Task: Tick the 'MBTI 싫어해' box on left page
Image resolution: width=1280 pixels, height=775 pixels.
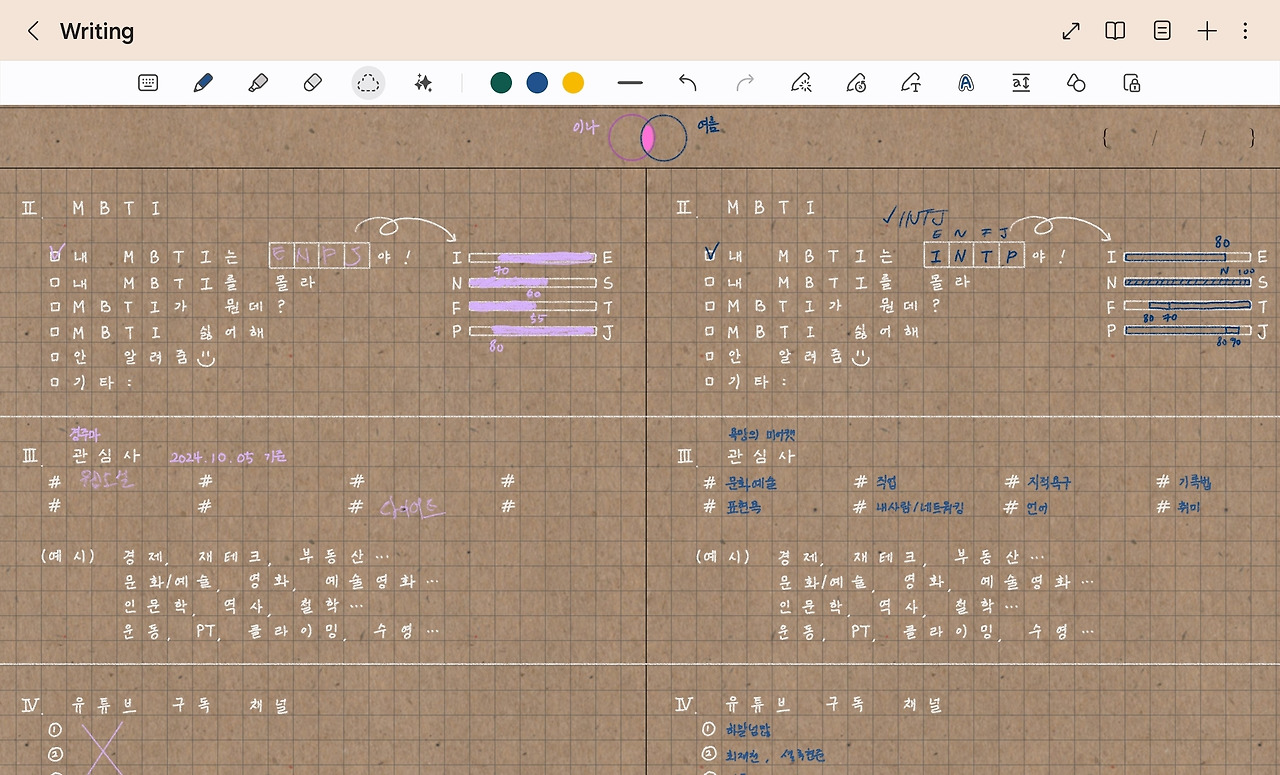Action: pyautogui.click(x=56, y=332)
